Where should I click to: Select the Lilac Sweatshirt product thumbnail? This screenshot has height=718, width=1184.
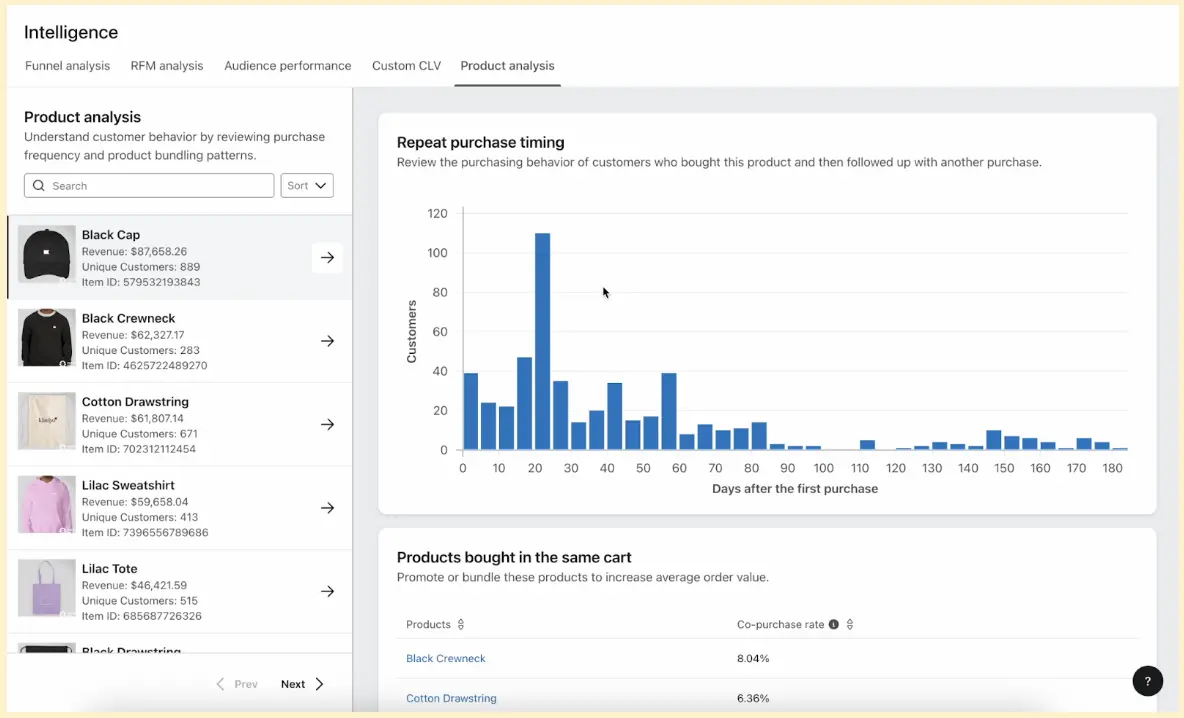(x=47, y=505)
